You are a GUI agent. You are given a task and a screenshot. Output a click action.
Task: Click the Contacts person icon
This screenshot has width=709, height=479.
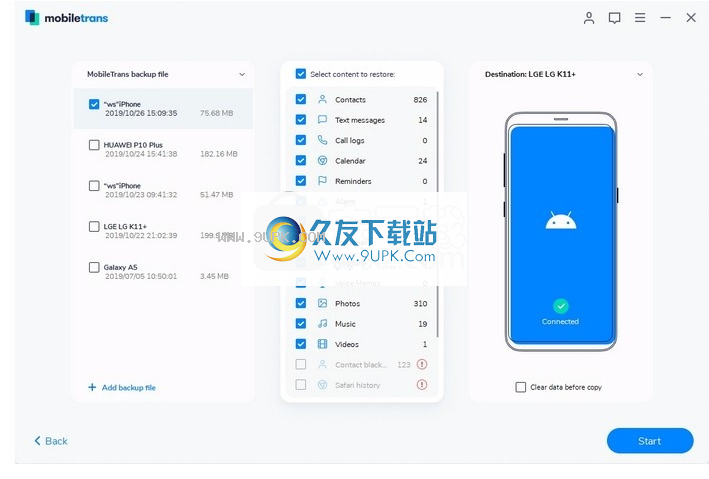pos(322,99)
